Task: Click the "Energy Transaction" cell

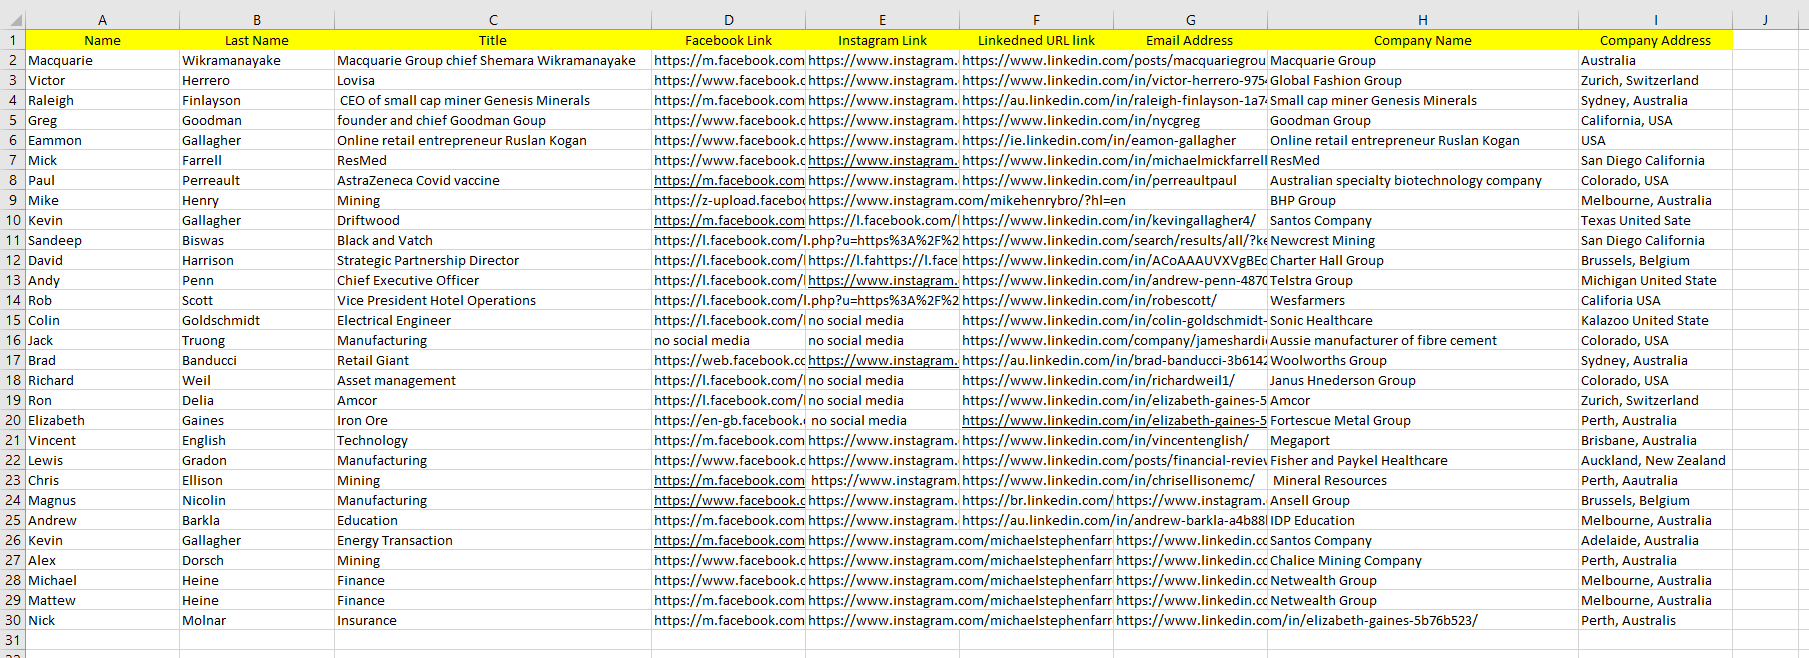Action: click(x=493, y=540)
